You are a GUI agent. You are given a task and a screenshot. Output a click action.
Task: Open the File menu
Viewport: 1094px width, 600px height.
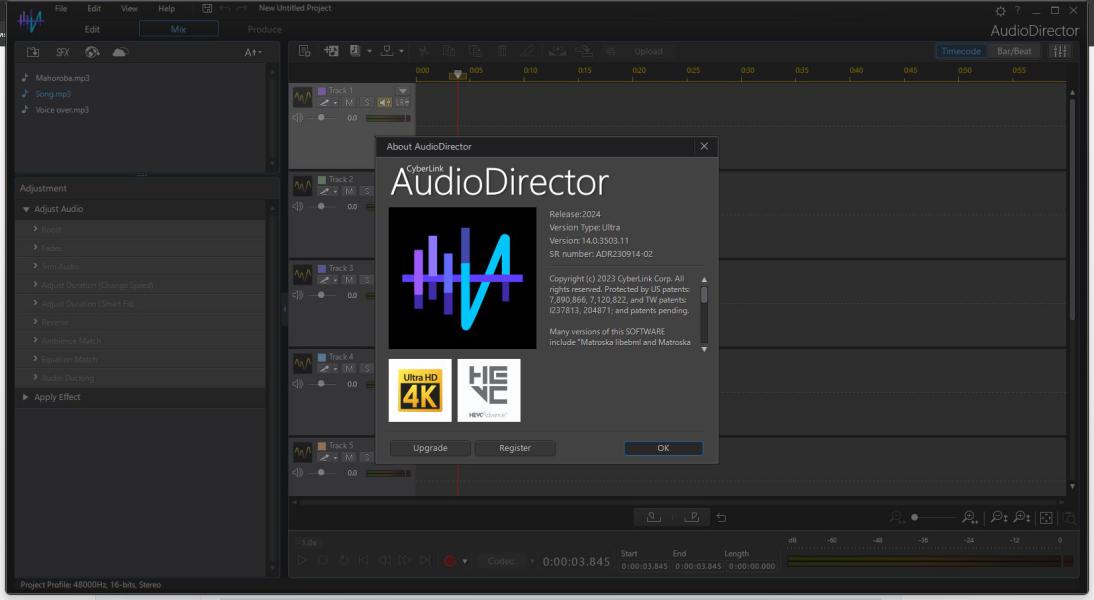point(61,8)
